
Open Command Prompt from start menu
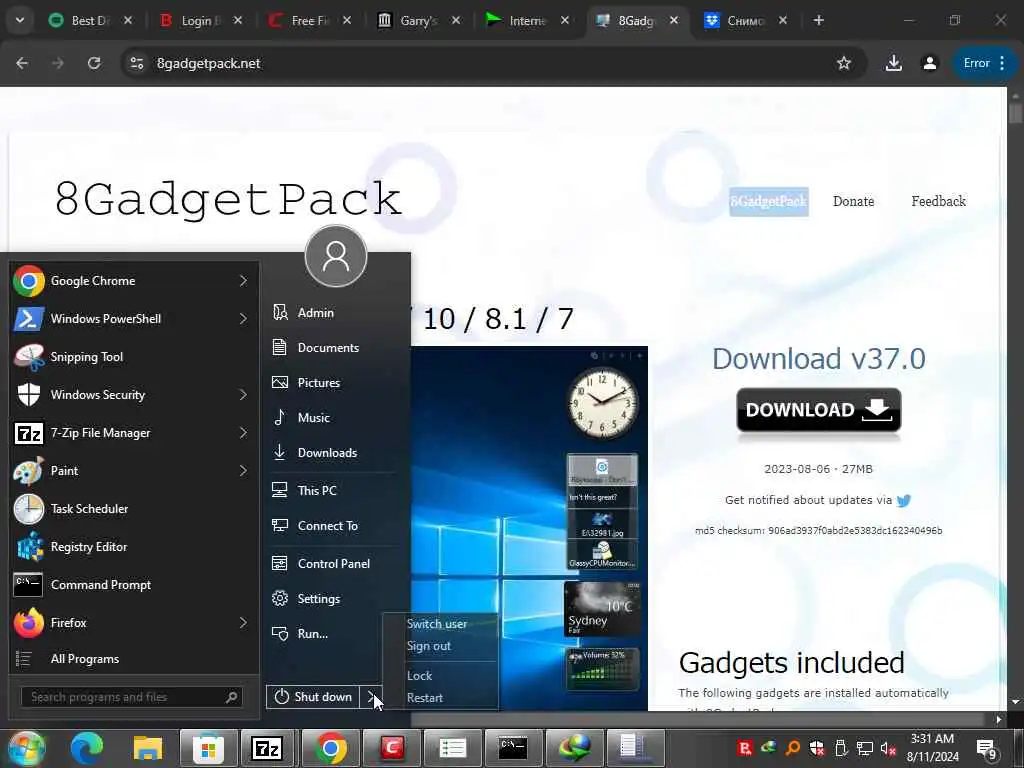pos(134,584)
